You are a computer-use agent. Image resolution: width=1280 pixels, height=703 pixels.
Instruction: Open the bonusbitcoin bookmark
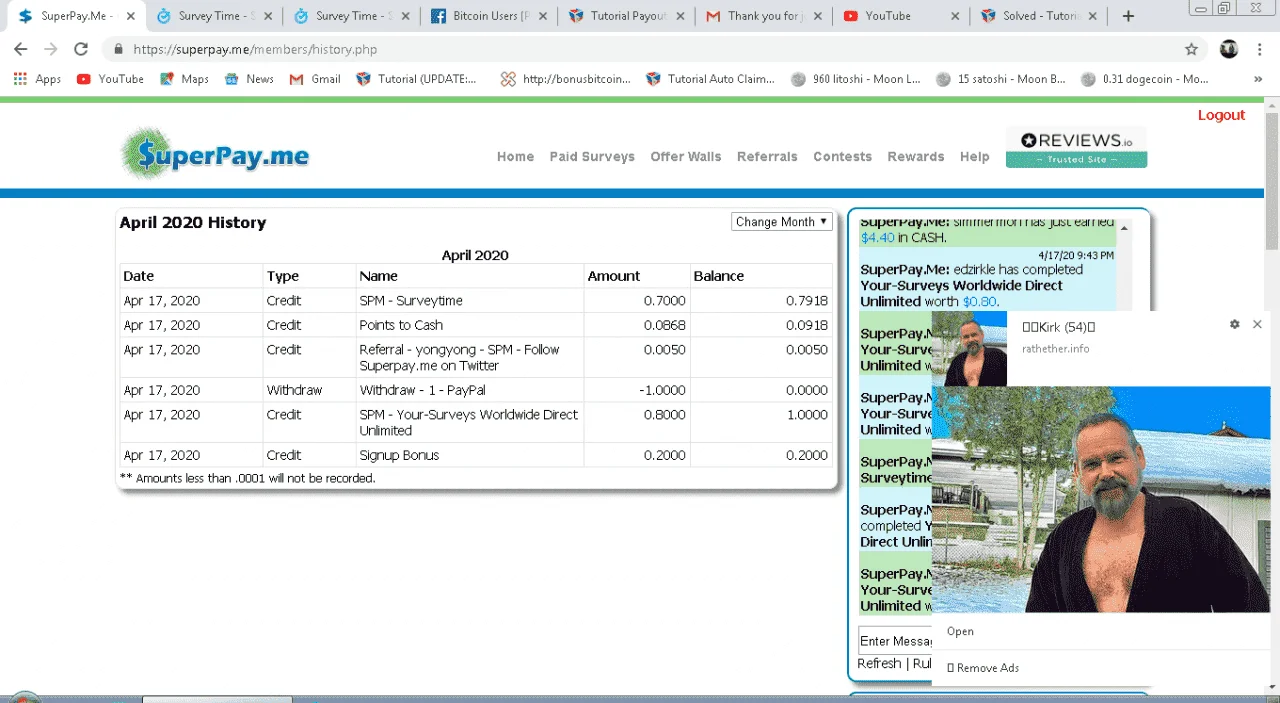(566, 79)
